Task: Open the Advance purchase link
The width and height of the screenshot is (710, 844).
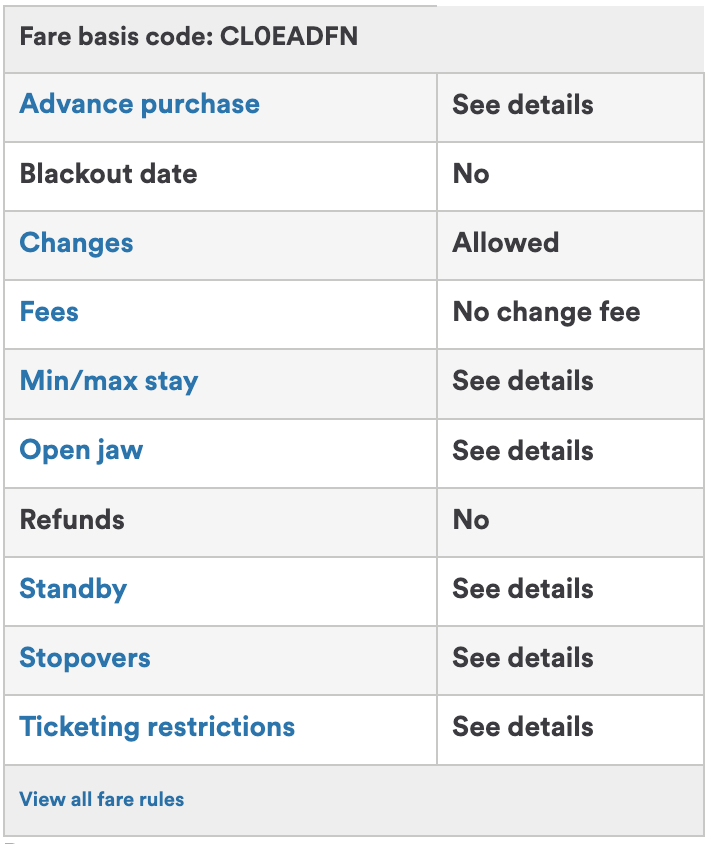Action: [139, 104]
